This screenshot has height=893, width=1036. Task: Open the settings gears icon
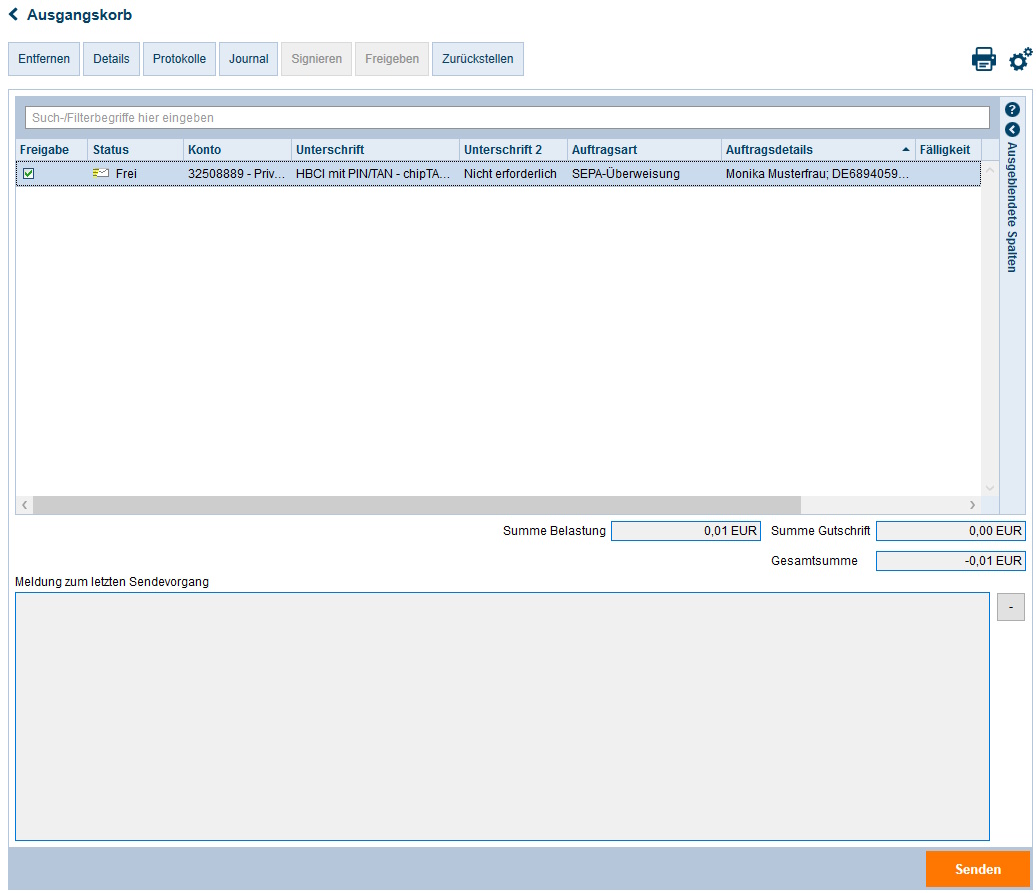point(1020,59)
